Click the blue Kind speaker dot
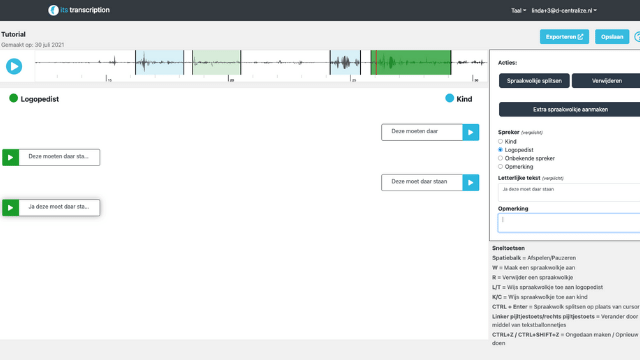Screen dimensions: 640x360 point(449,98)
